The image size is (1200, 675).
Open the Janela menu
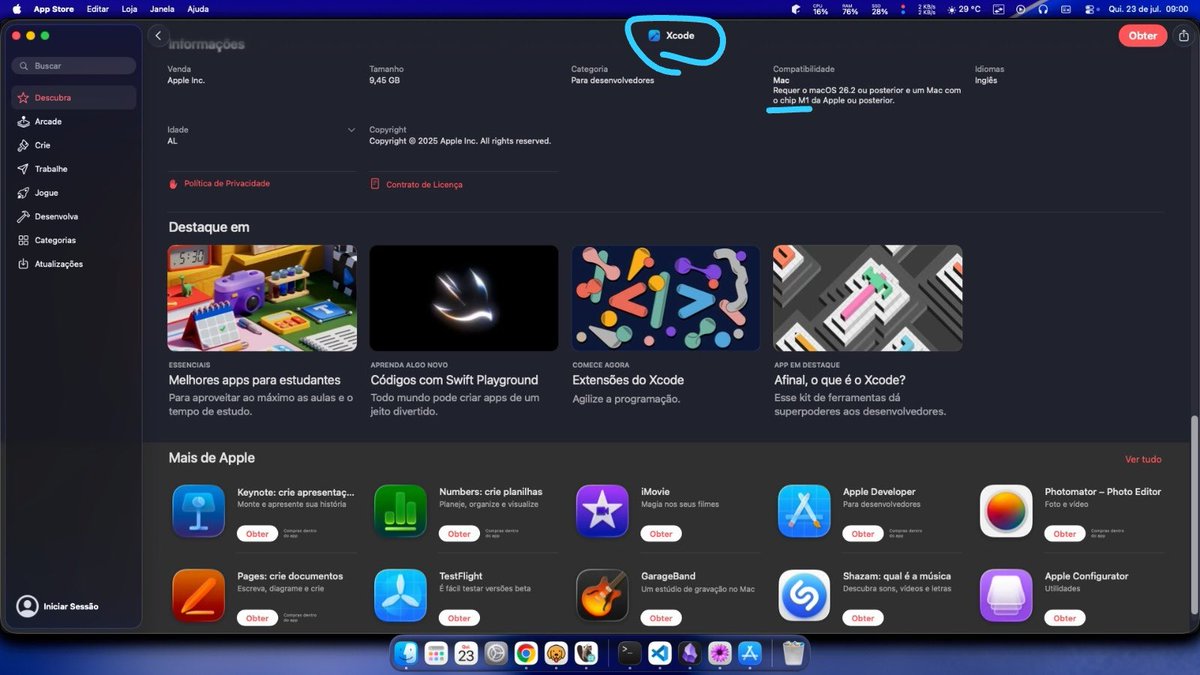162,9
